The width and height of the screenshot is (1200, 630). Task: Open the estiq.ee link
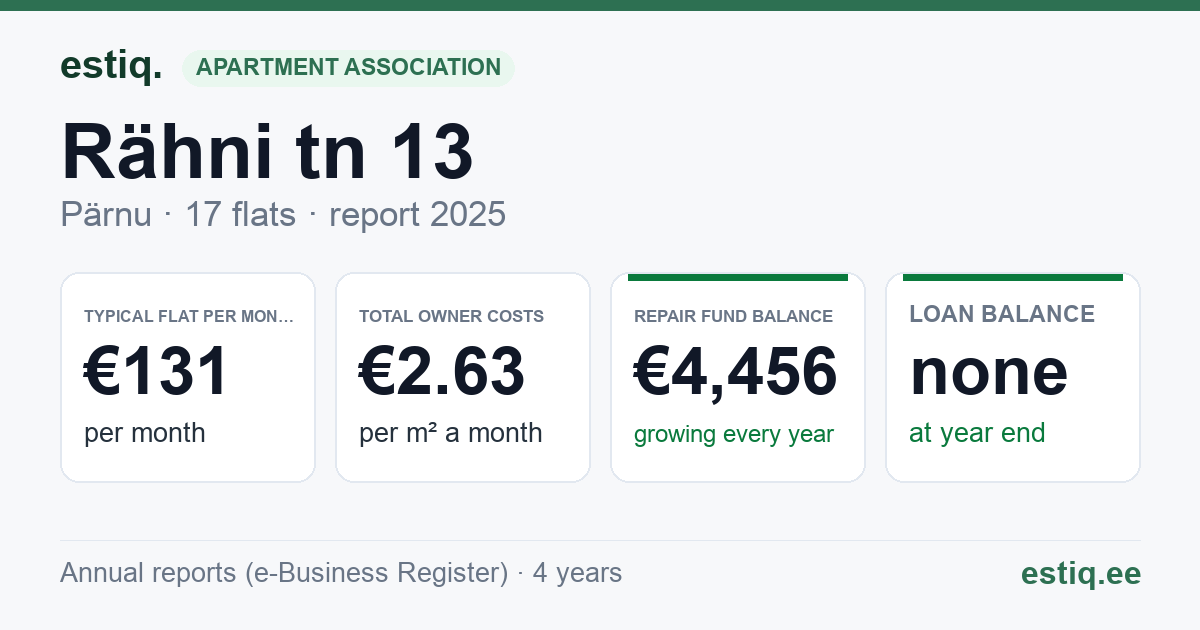[1081, 573]
